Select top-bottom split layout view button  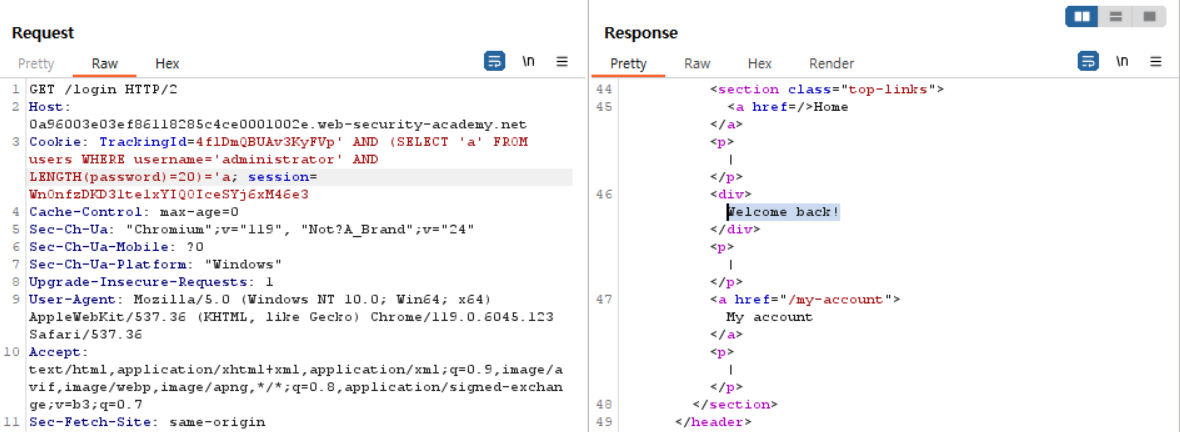pos(1116,16)
